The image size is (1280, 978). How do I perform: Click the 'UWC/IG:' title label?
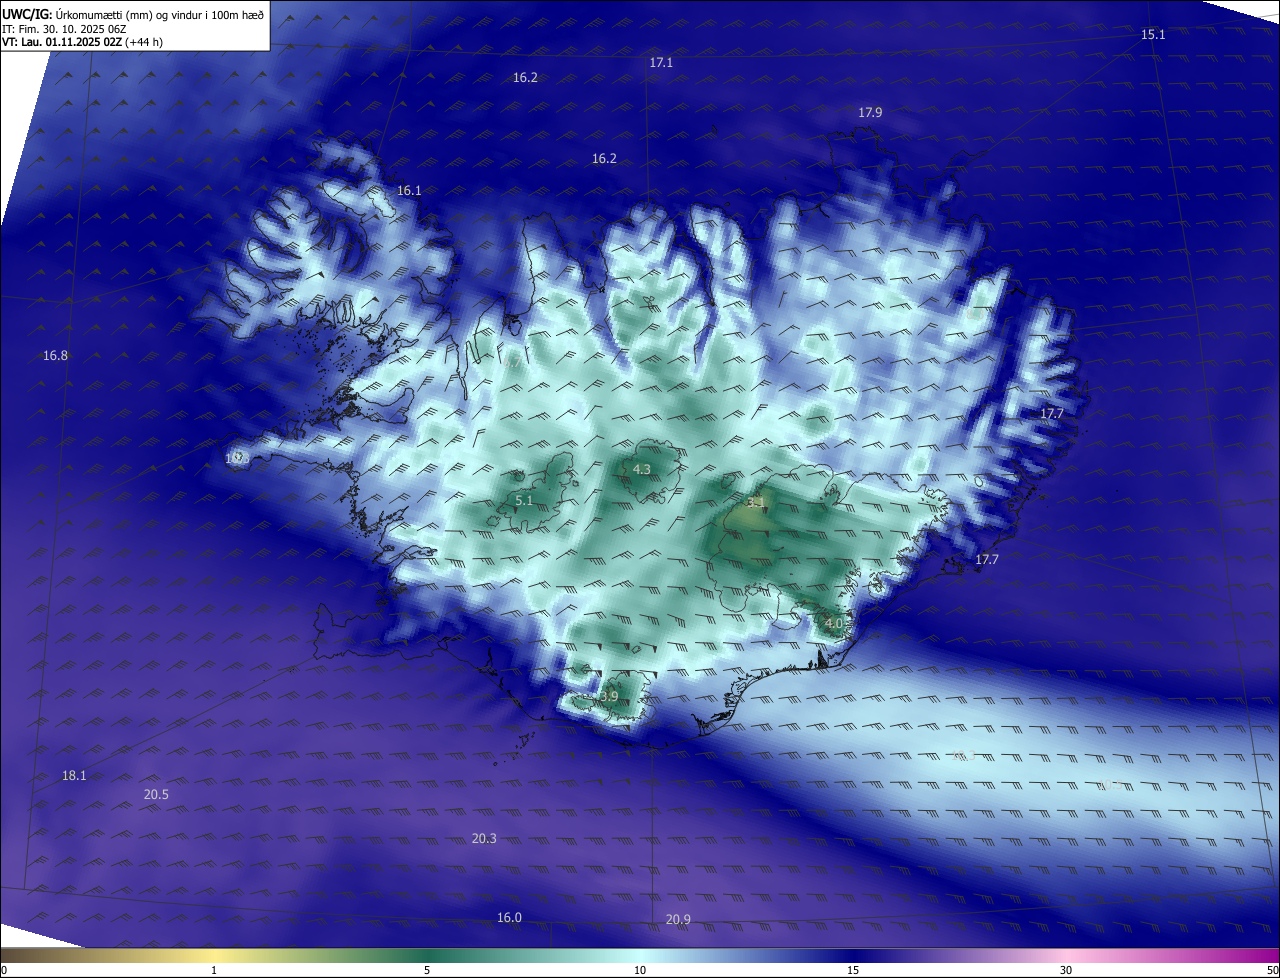27,14
